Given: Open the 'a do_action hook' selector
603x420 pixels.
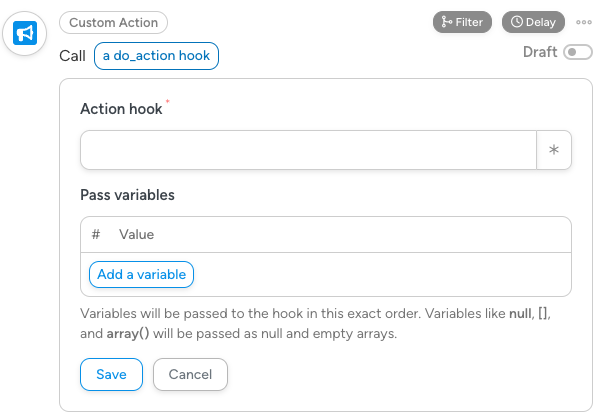Looking at the screenshot, I should point(156,56).
